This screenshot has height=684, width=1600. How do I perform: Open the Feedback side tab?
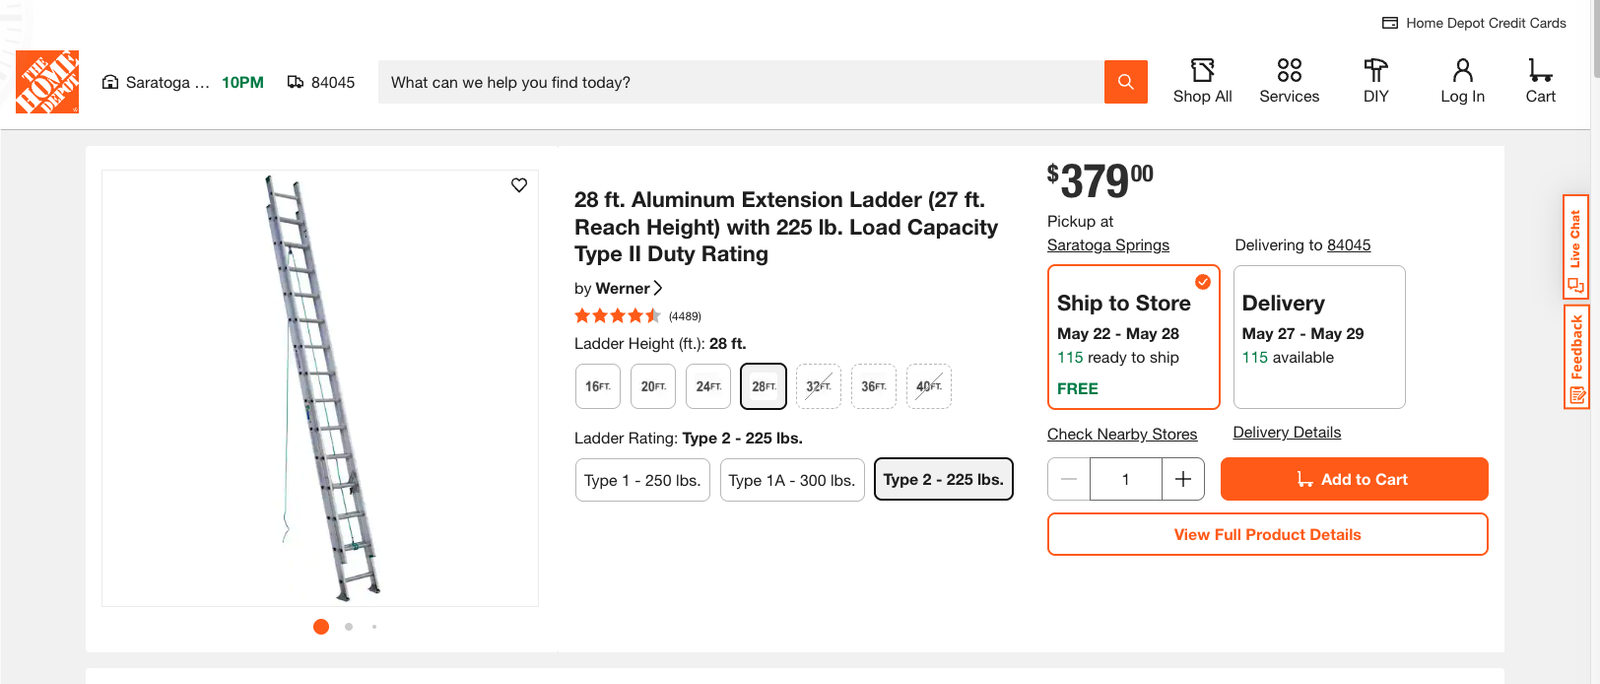tap(1576, 357)
